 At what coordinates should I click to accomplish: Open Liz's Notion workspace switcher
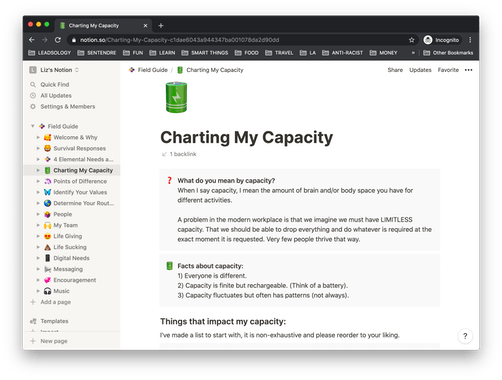click(54, 70)
